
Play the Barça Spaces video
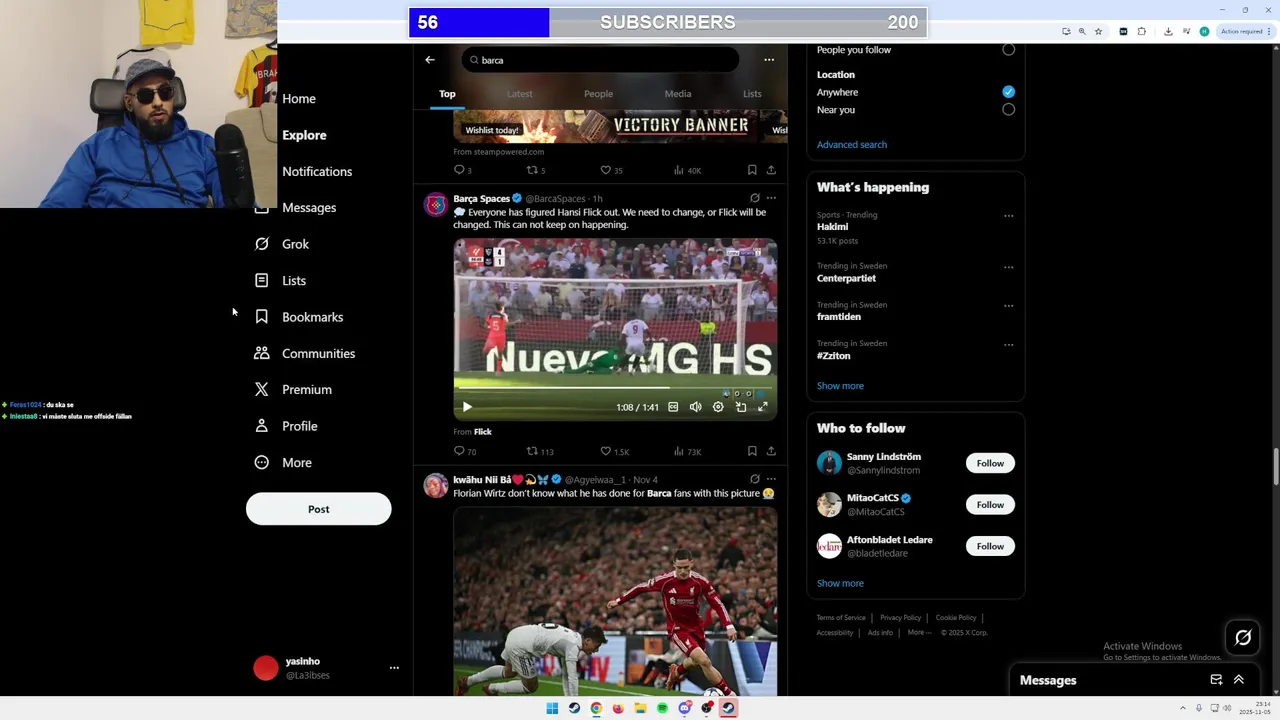pyautogui.click(x=467, y=407)
